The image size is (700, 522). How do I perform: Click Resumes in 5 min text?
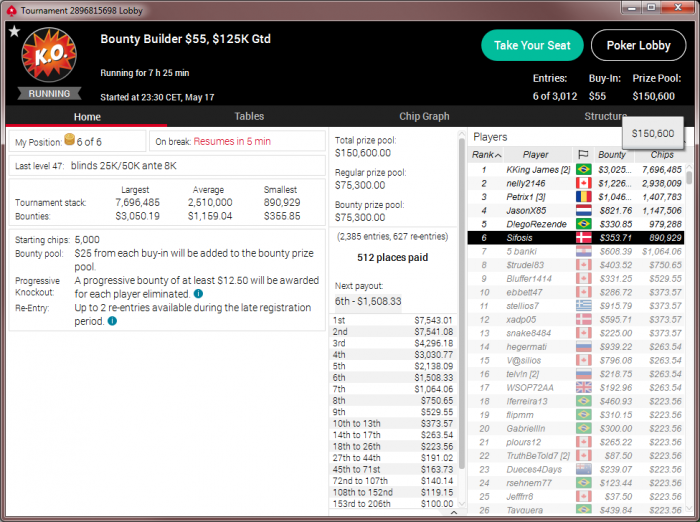click(x=232, y=142)
